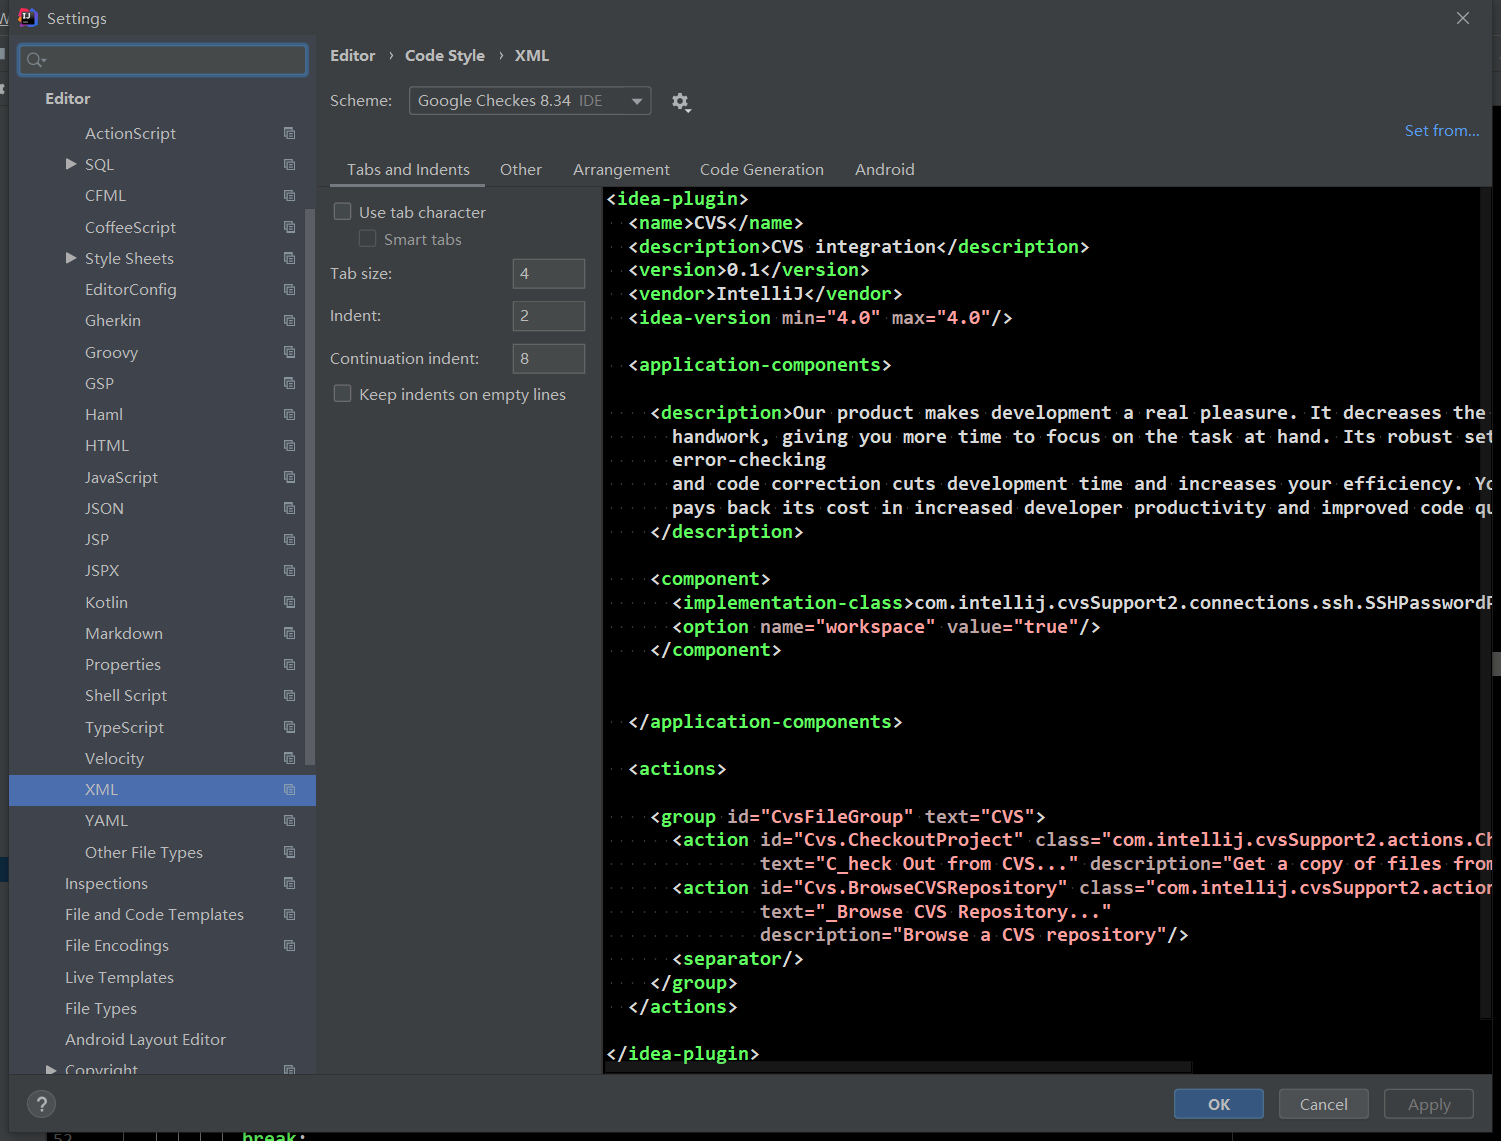Click the project-level icon beside Inspections
1501x1141 pixels.
289,883
